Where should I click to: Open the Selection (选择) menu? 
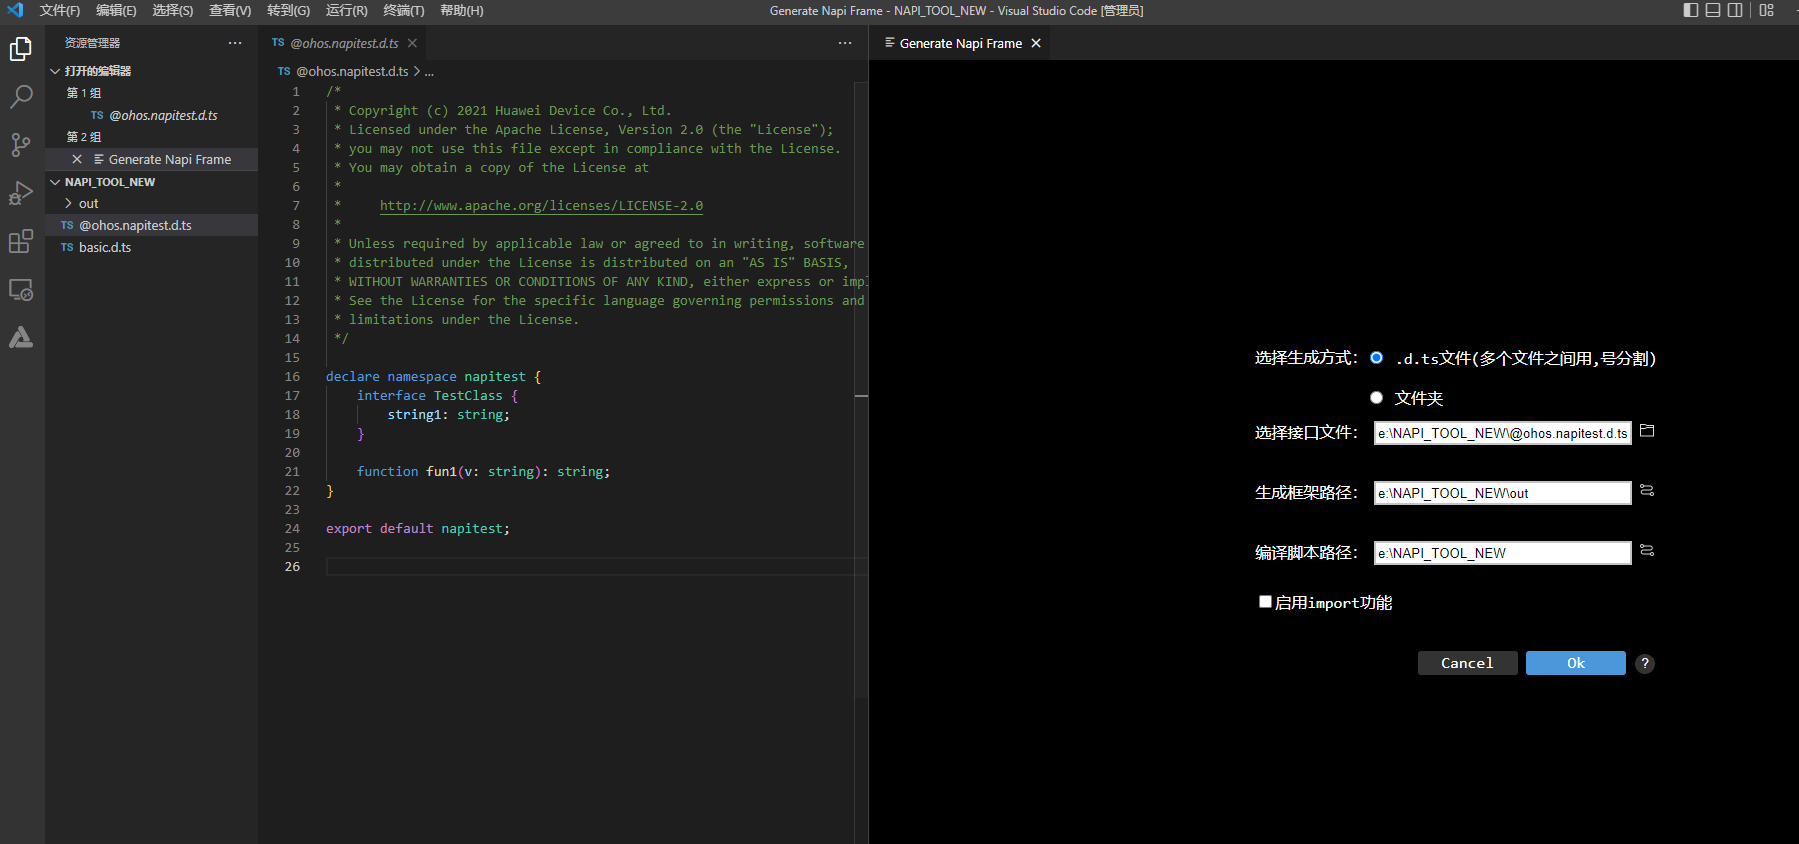[x=173, y=10]
